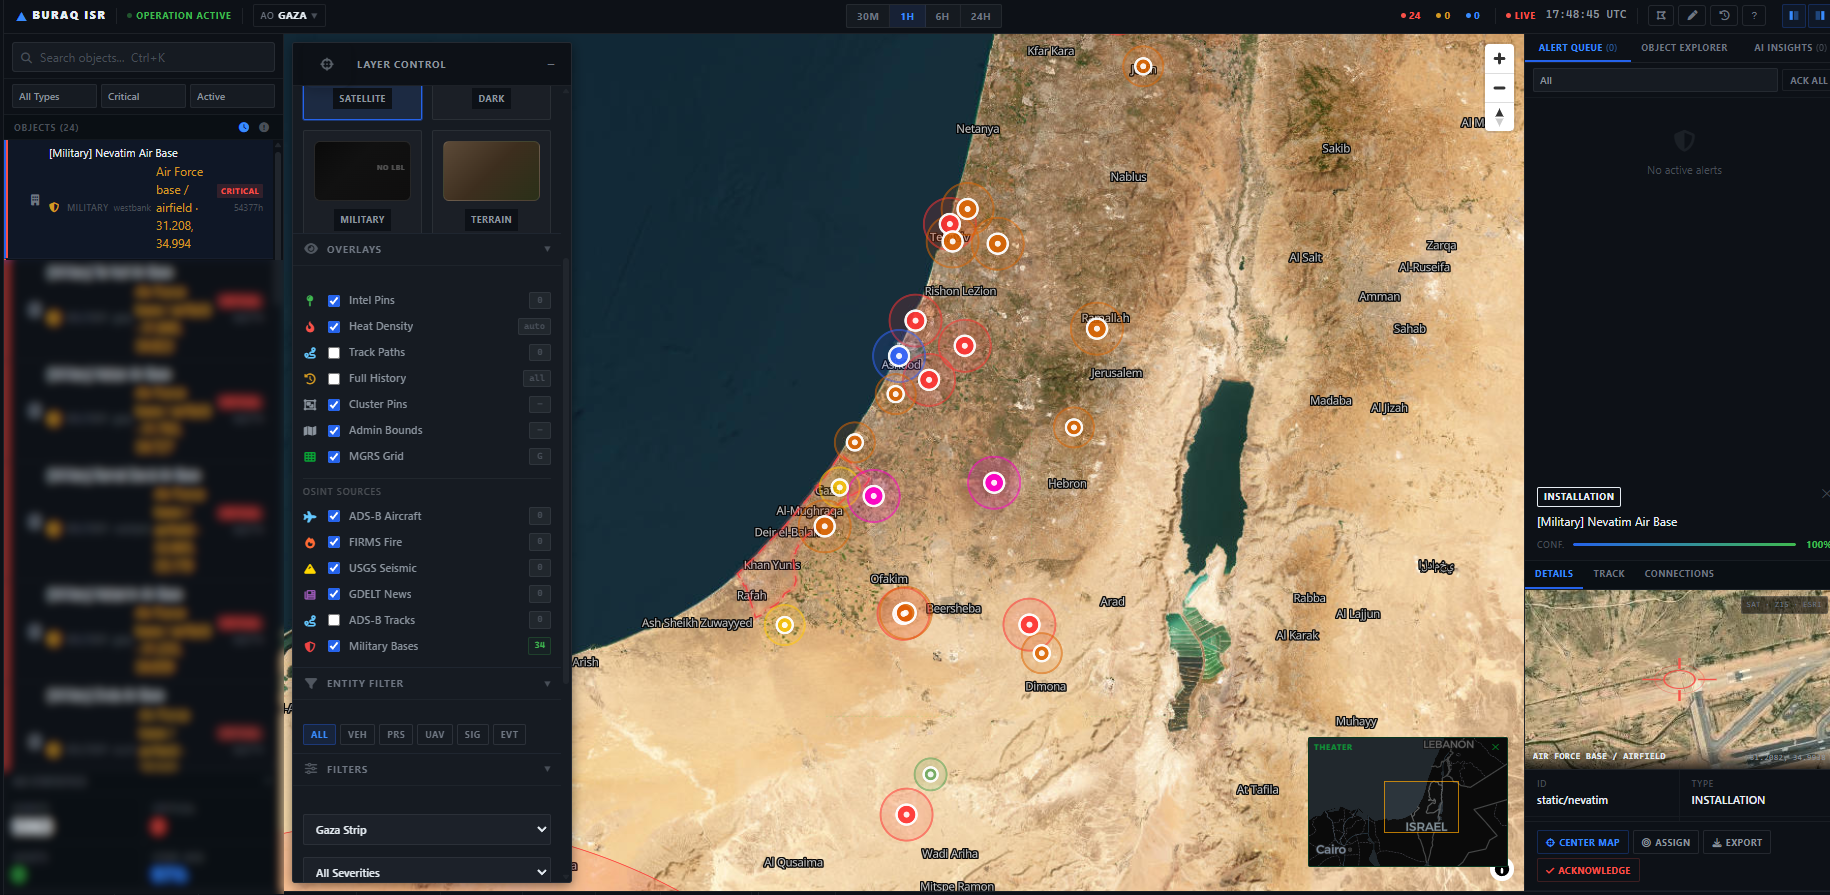Enable the ADS-B Tracks checkbox
1830x895 pixels.
coord(334,621)
